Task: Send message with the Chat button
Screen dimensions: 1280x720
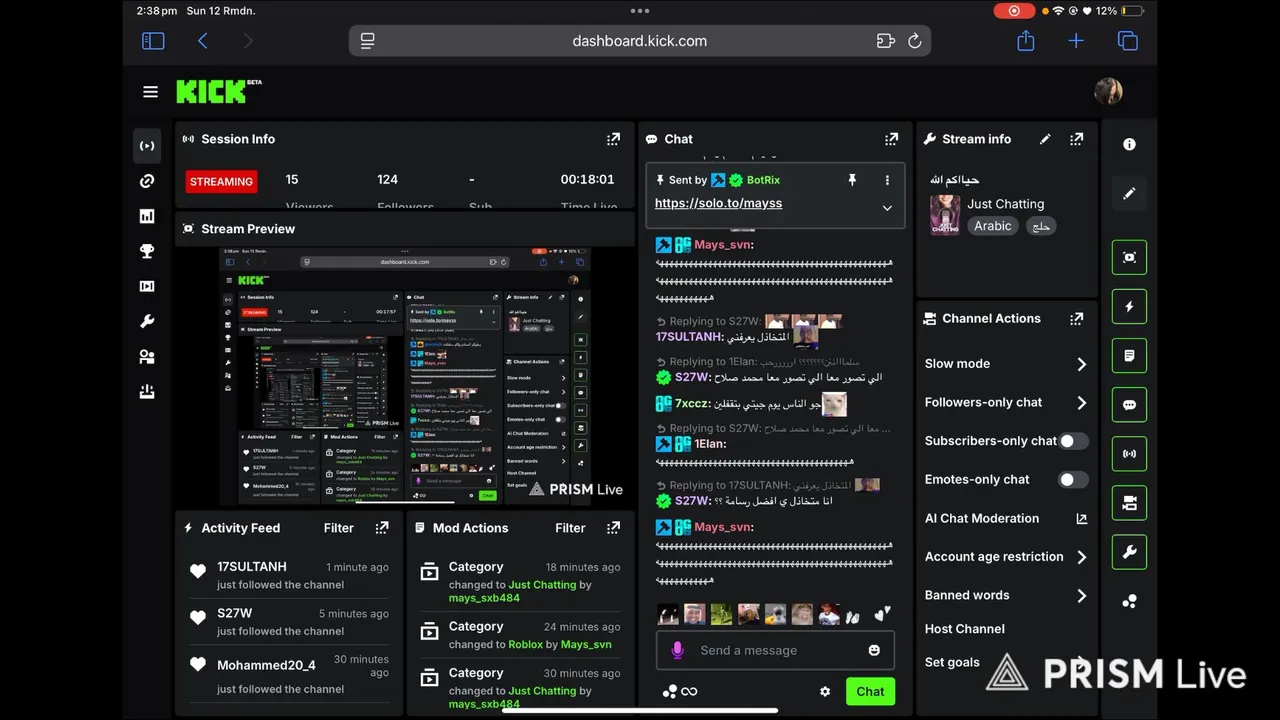Action: (x=870, y=691)
